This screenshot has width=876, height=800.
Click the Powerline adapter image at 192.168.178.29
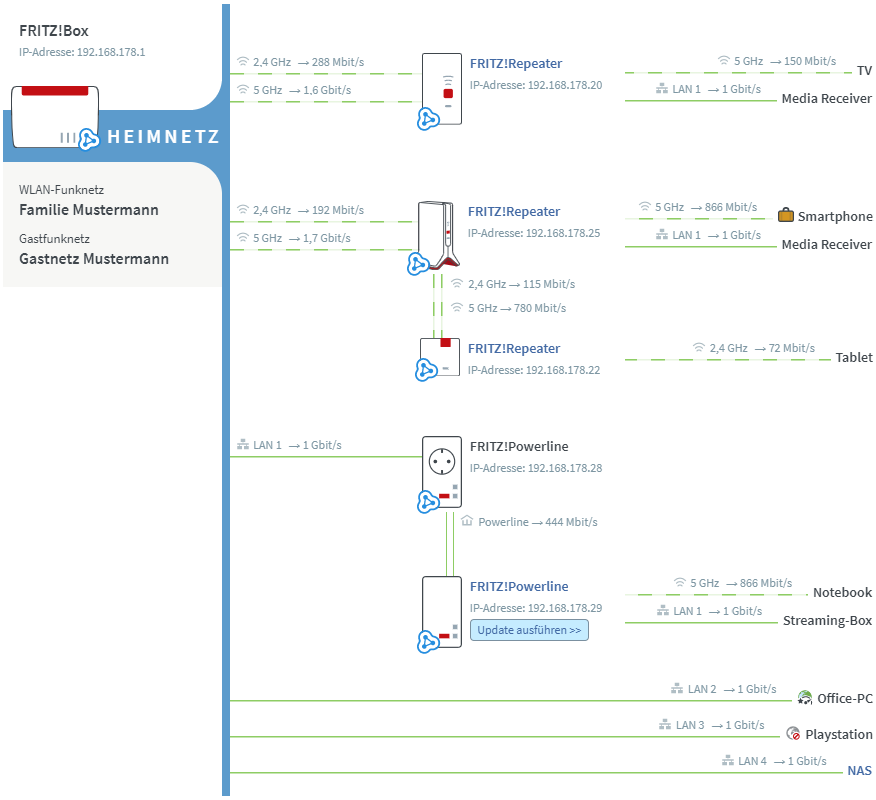pyautogui.click(x=441, y=612)
